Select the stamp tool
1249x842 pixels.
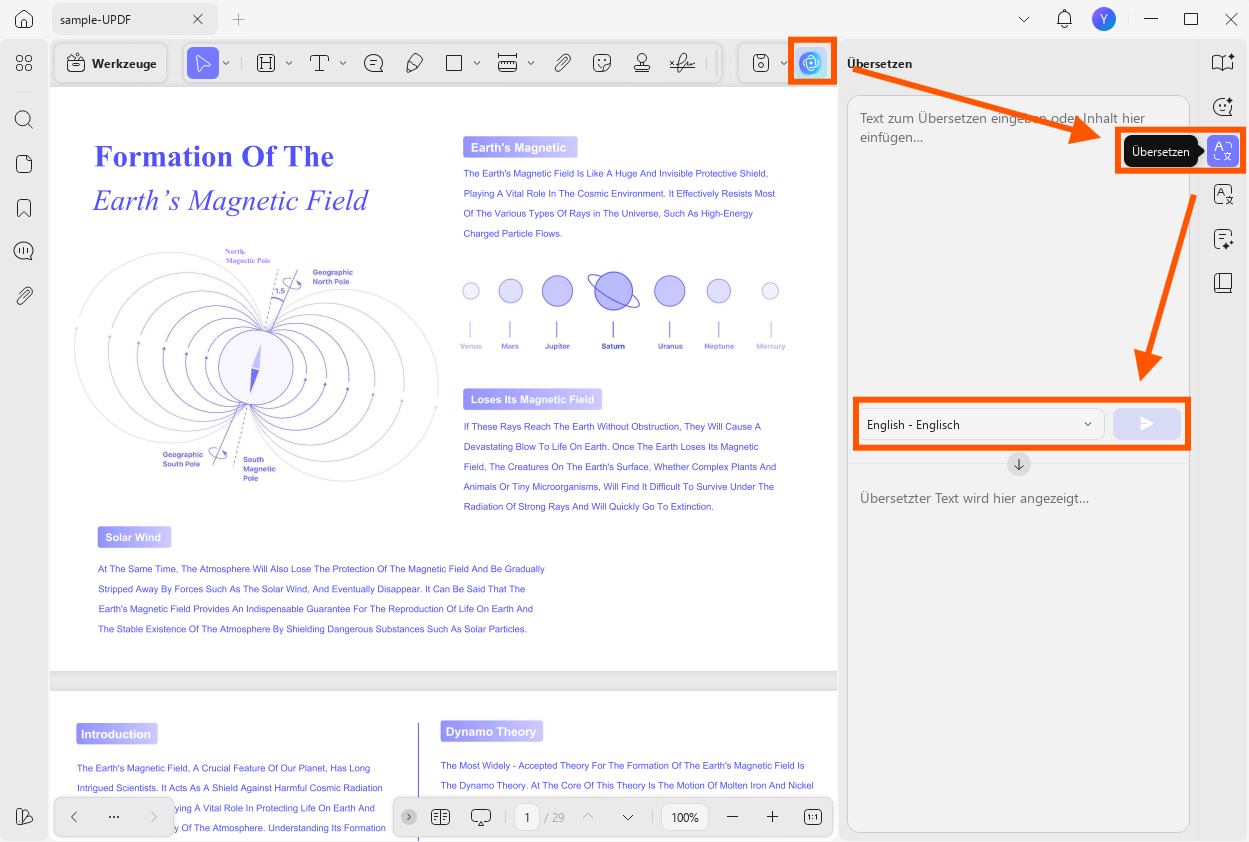642,63
